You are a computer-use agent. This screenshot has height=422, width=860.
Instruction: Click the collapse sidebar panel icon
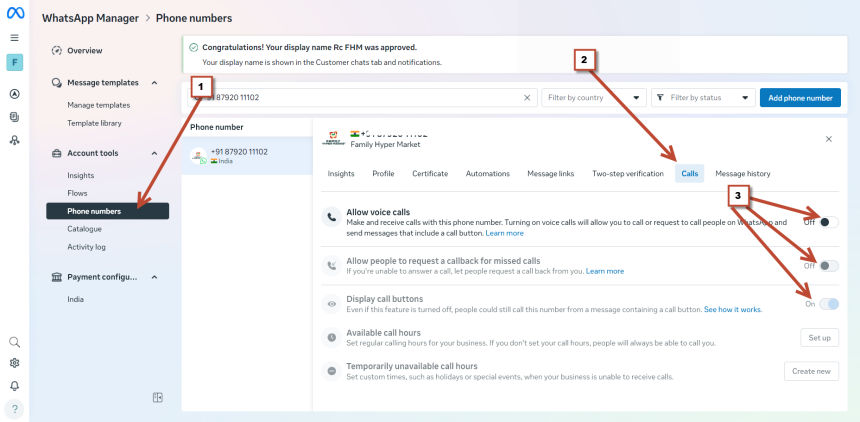pyautogui.click(x=157, y=398)
